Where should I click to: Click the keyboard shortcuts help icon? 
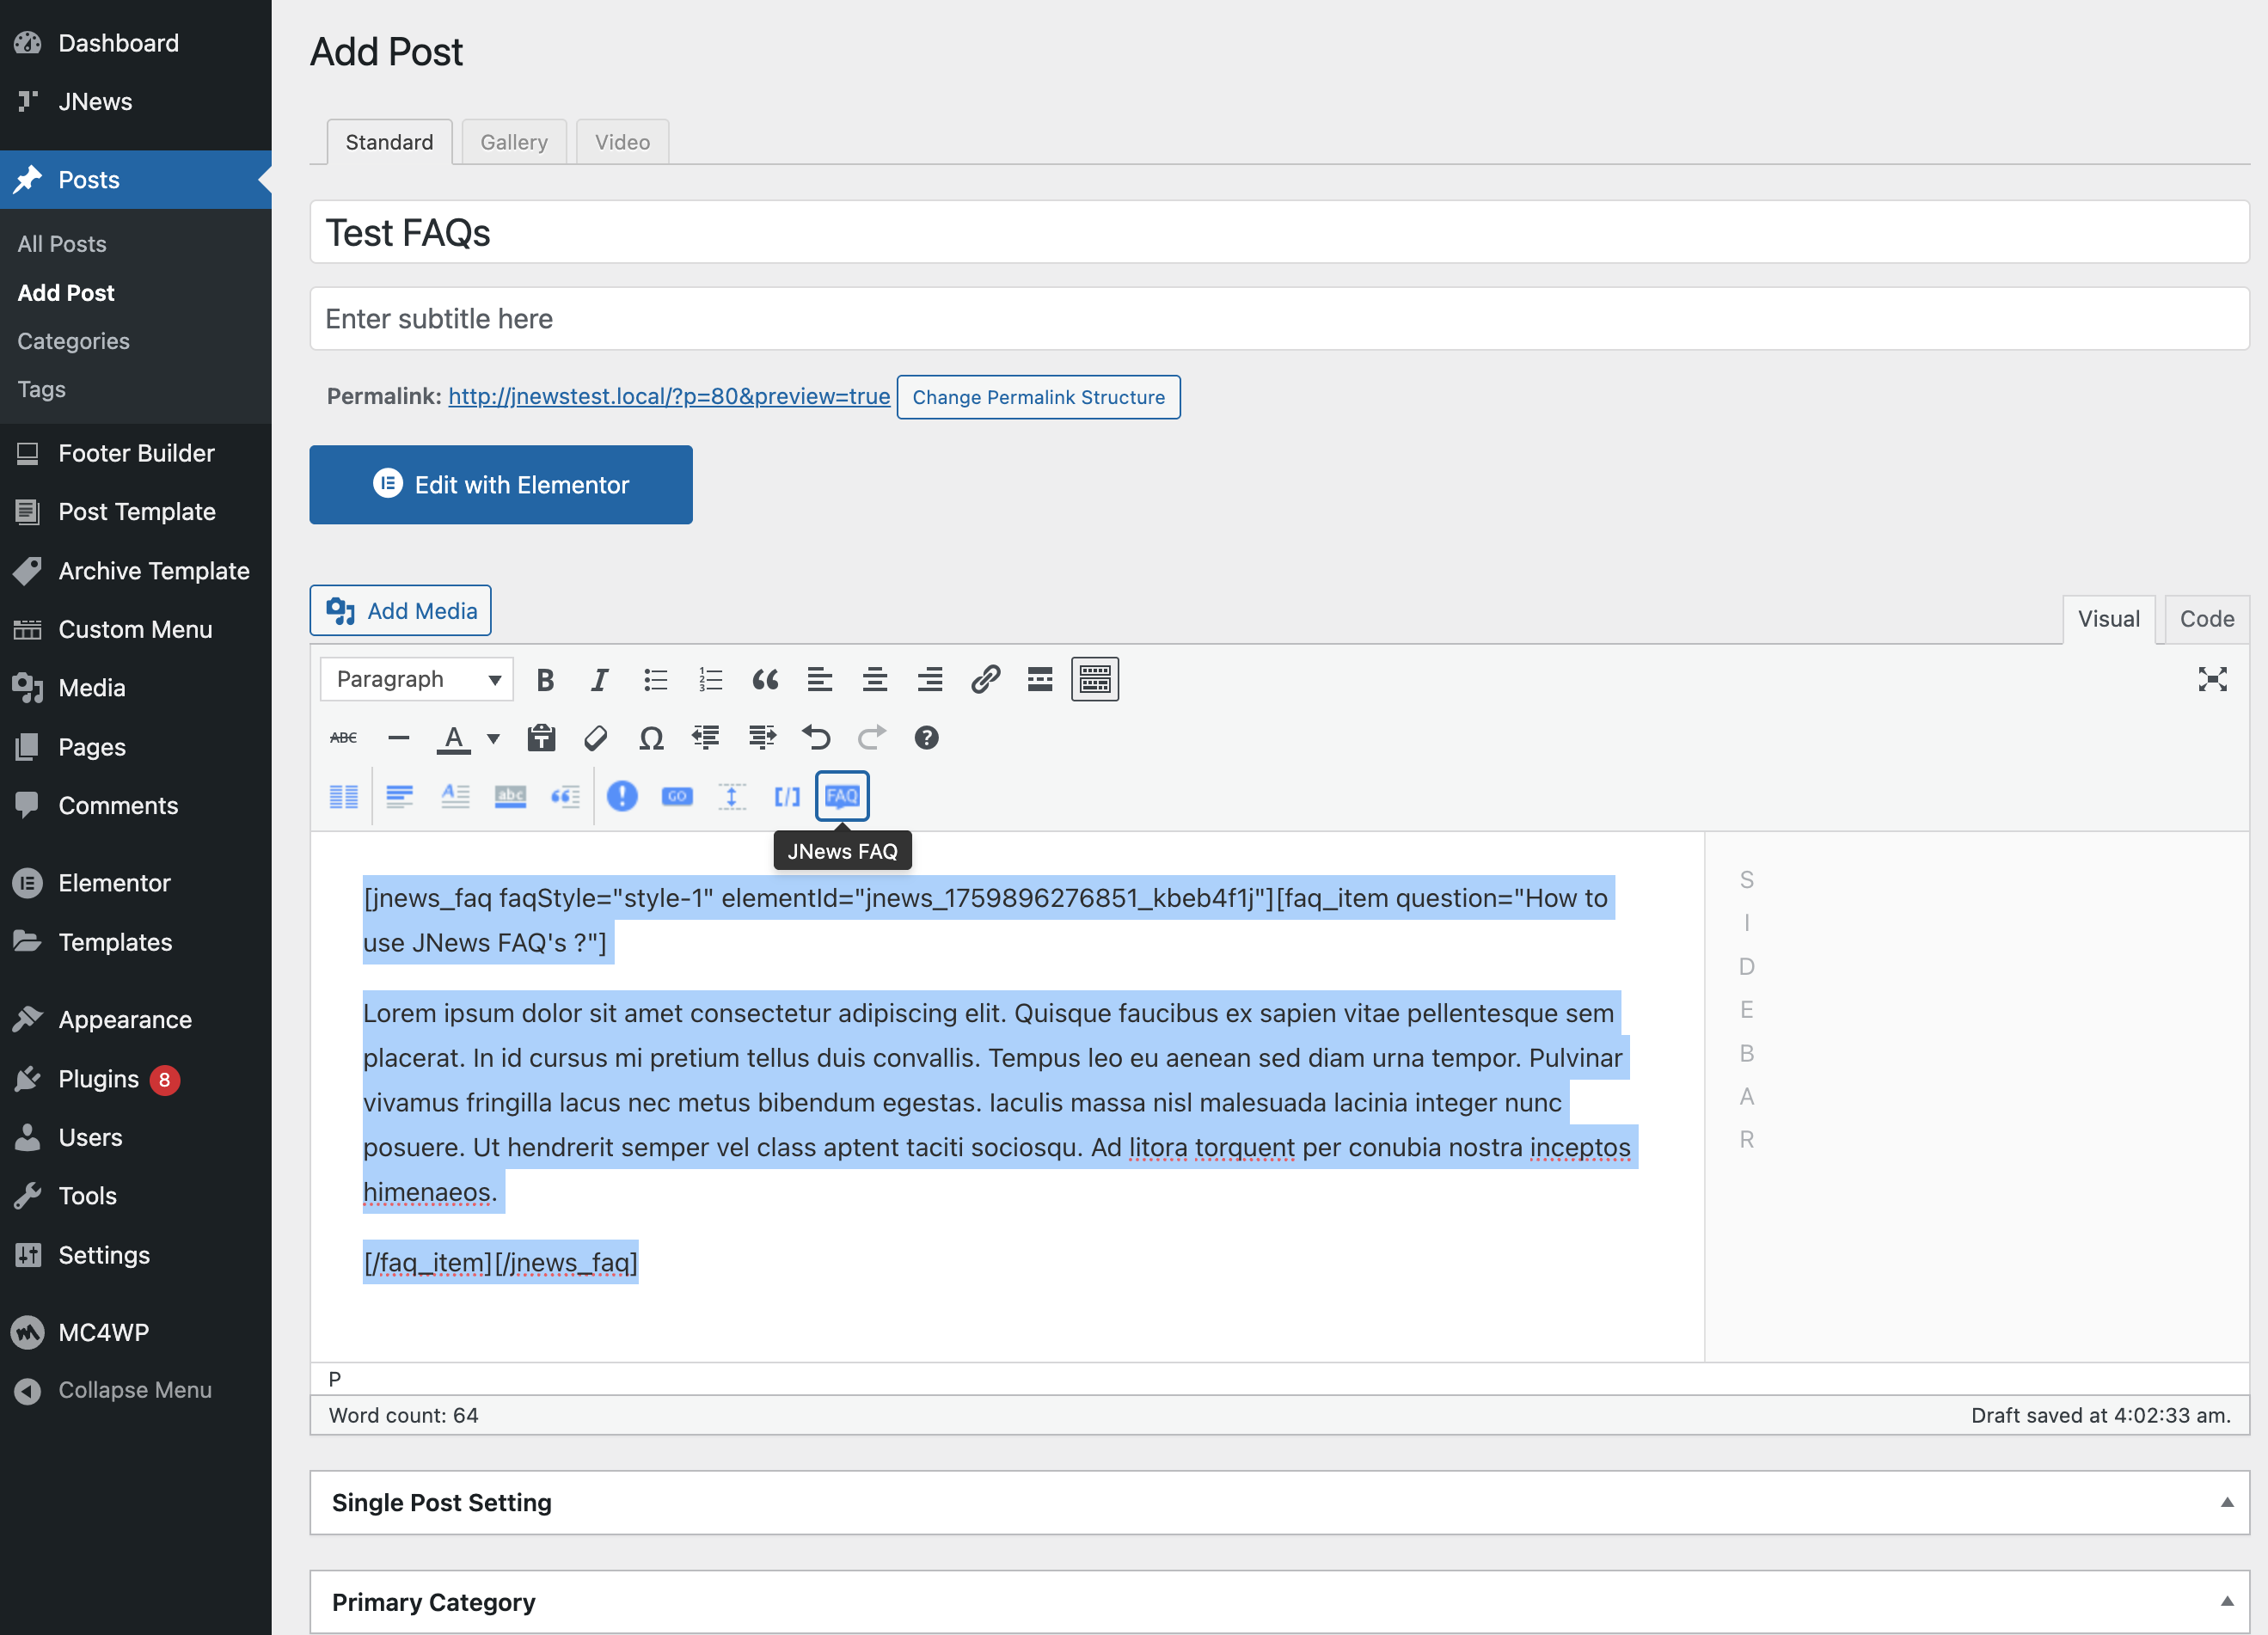tap(926, 738)
